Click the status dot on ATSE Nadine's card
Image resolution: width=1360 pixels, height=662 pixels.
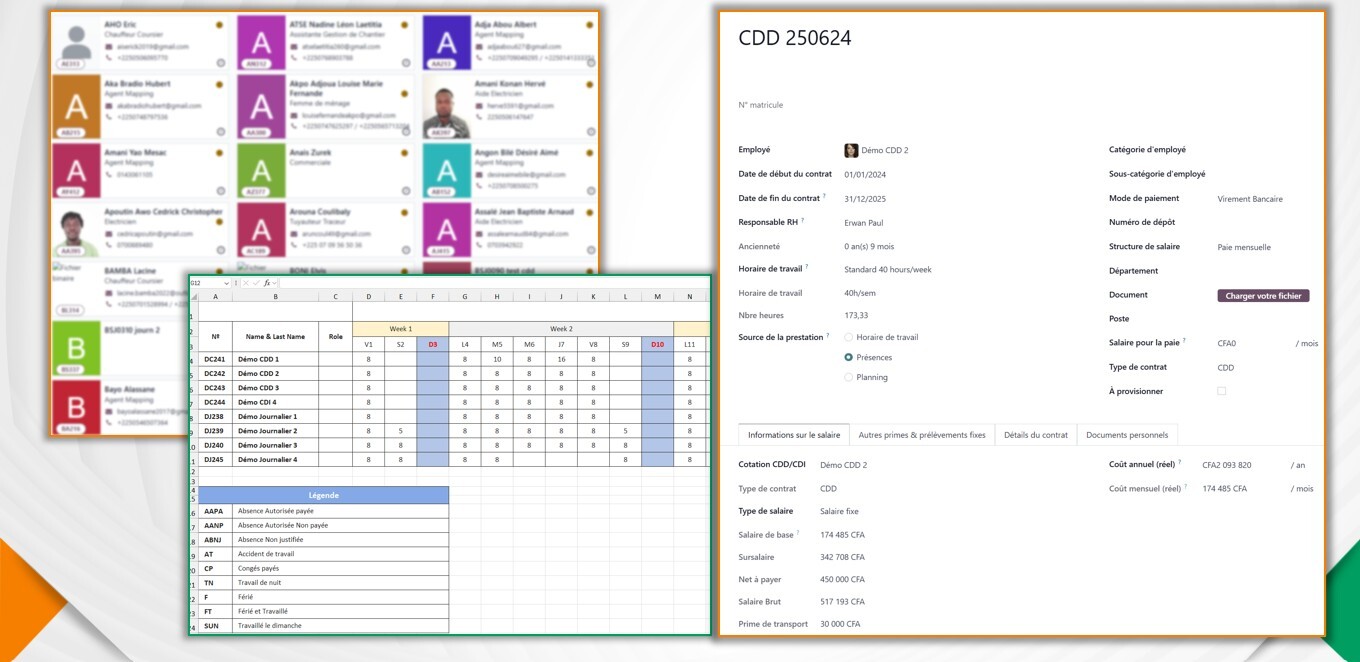coord(405,24)
